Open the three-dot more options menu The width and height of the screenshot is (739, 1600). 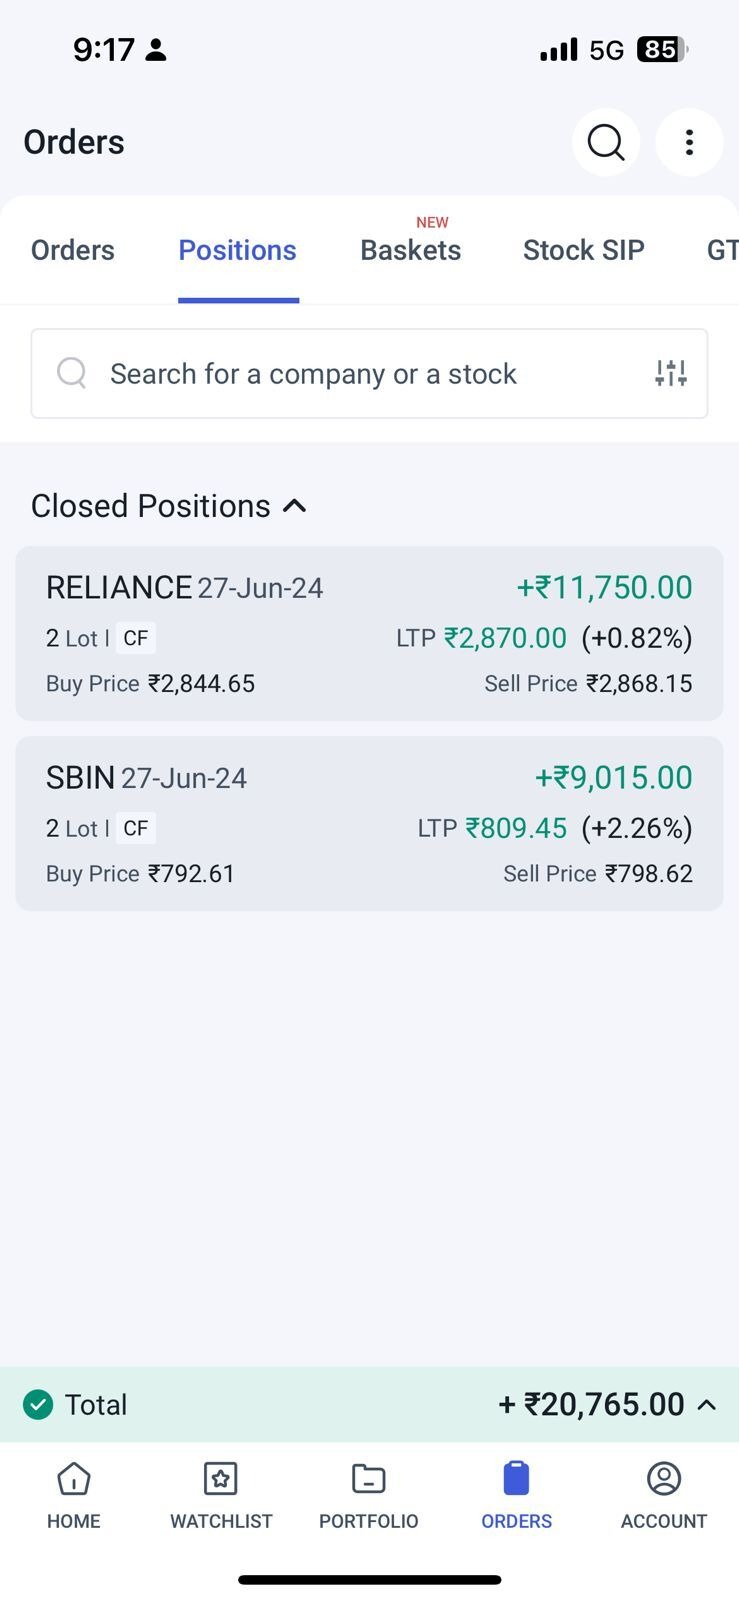tap(689, 143)
